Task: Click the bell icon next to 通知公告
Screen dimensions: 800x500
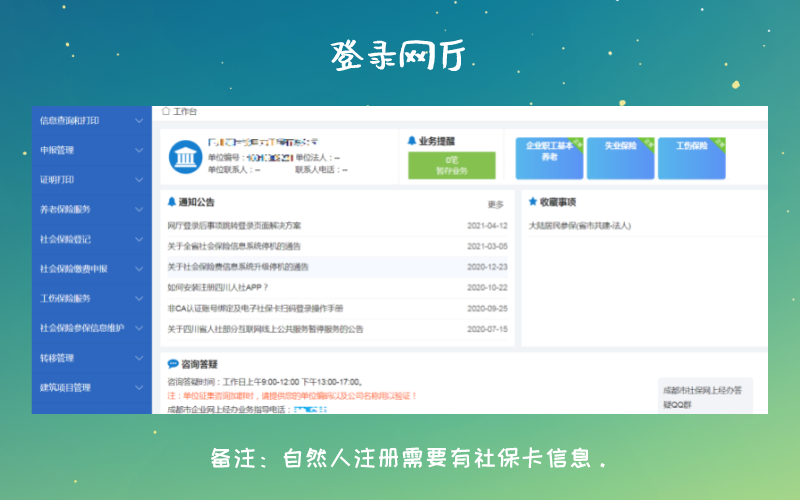Action: pos(172,202)
